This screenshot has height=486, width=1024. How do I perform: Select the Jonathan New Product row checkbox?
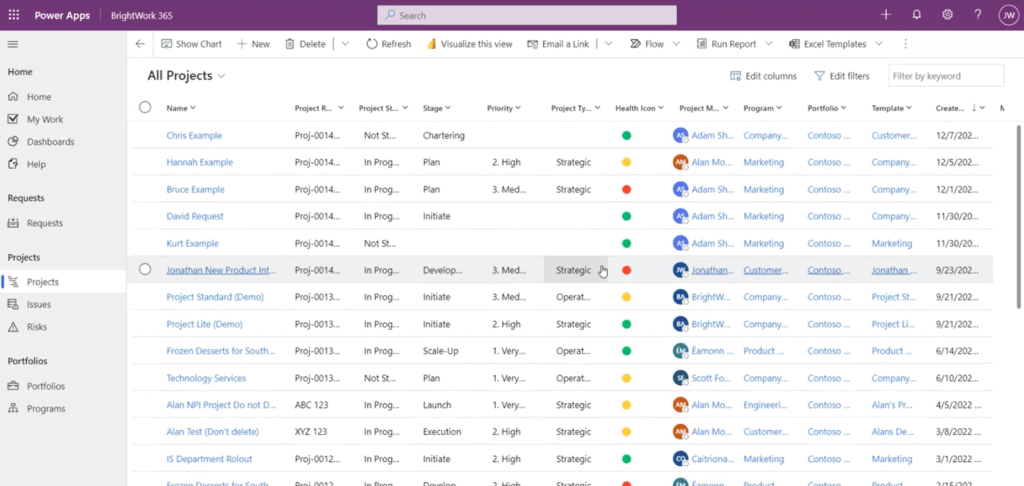pos(145,269)
